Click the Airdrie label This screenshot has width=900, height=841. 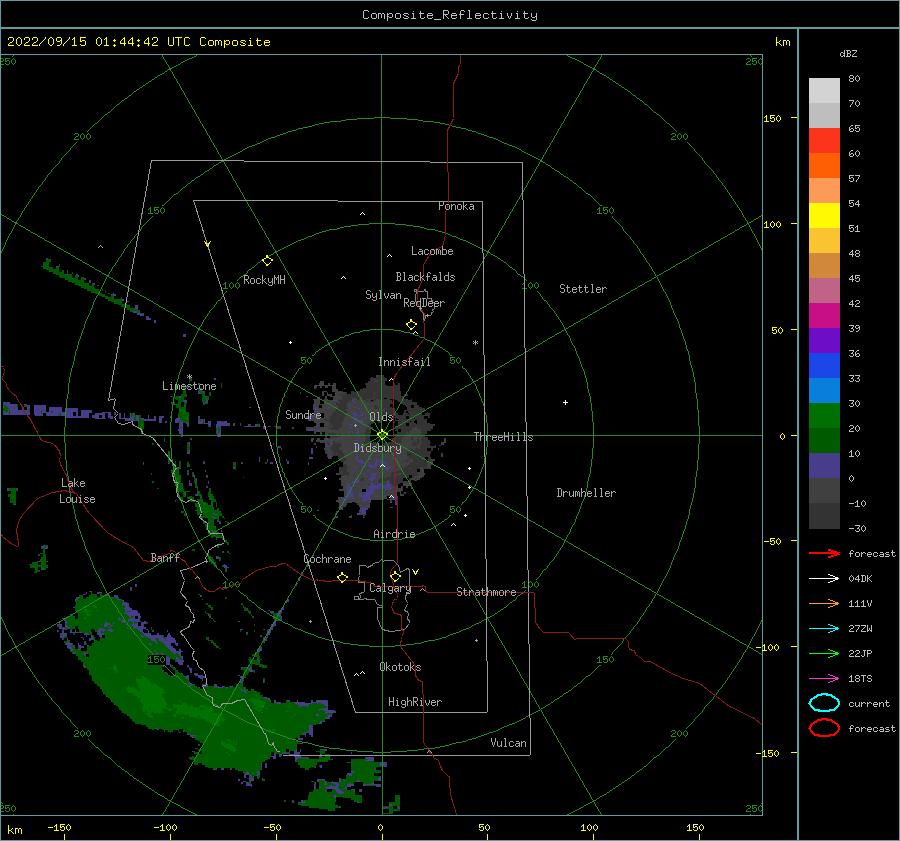[394, 534]
